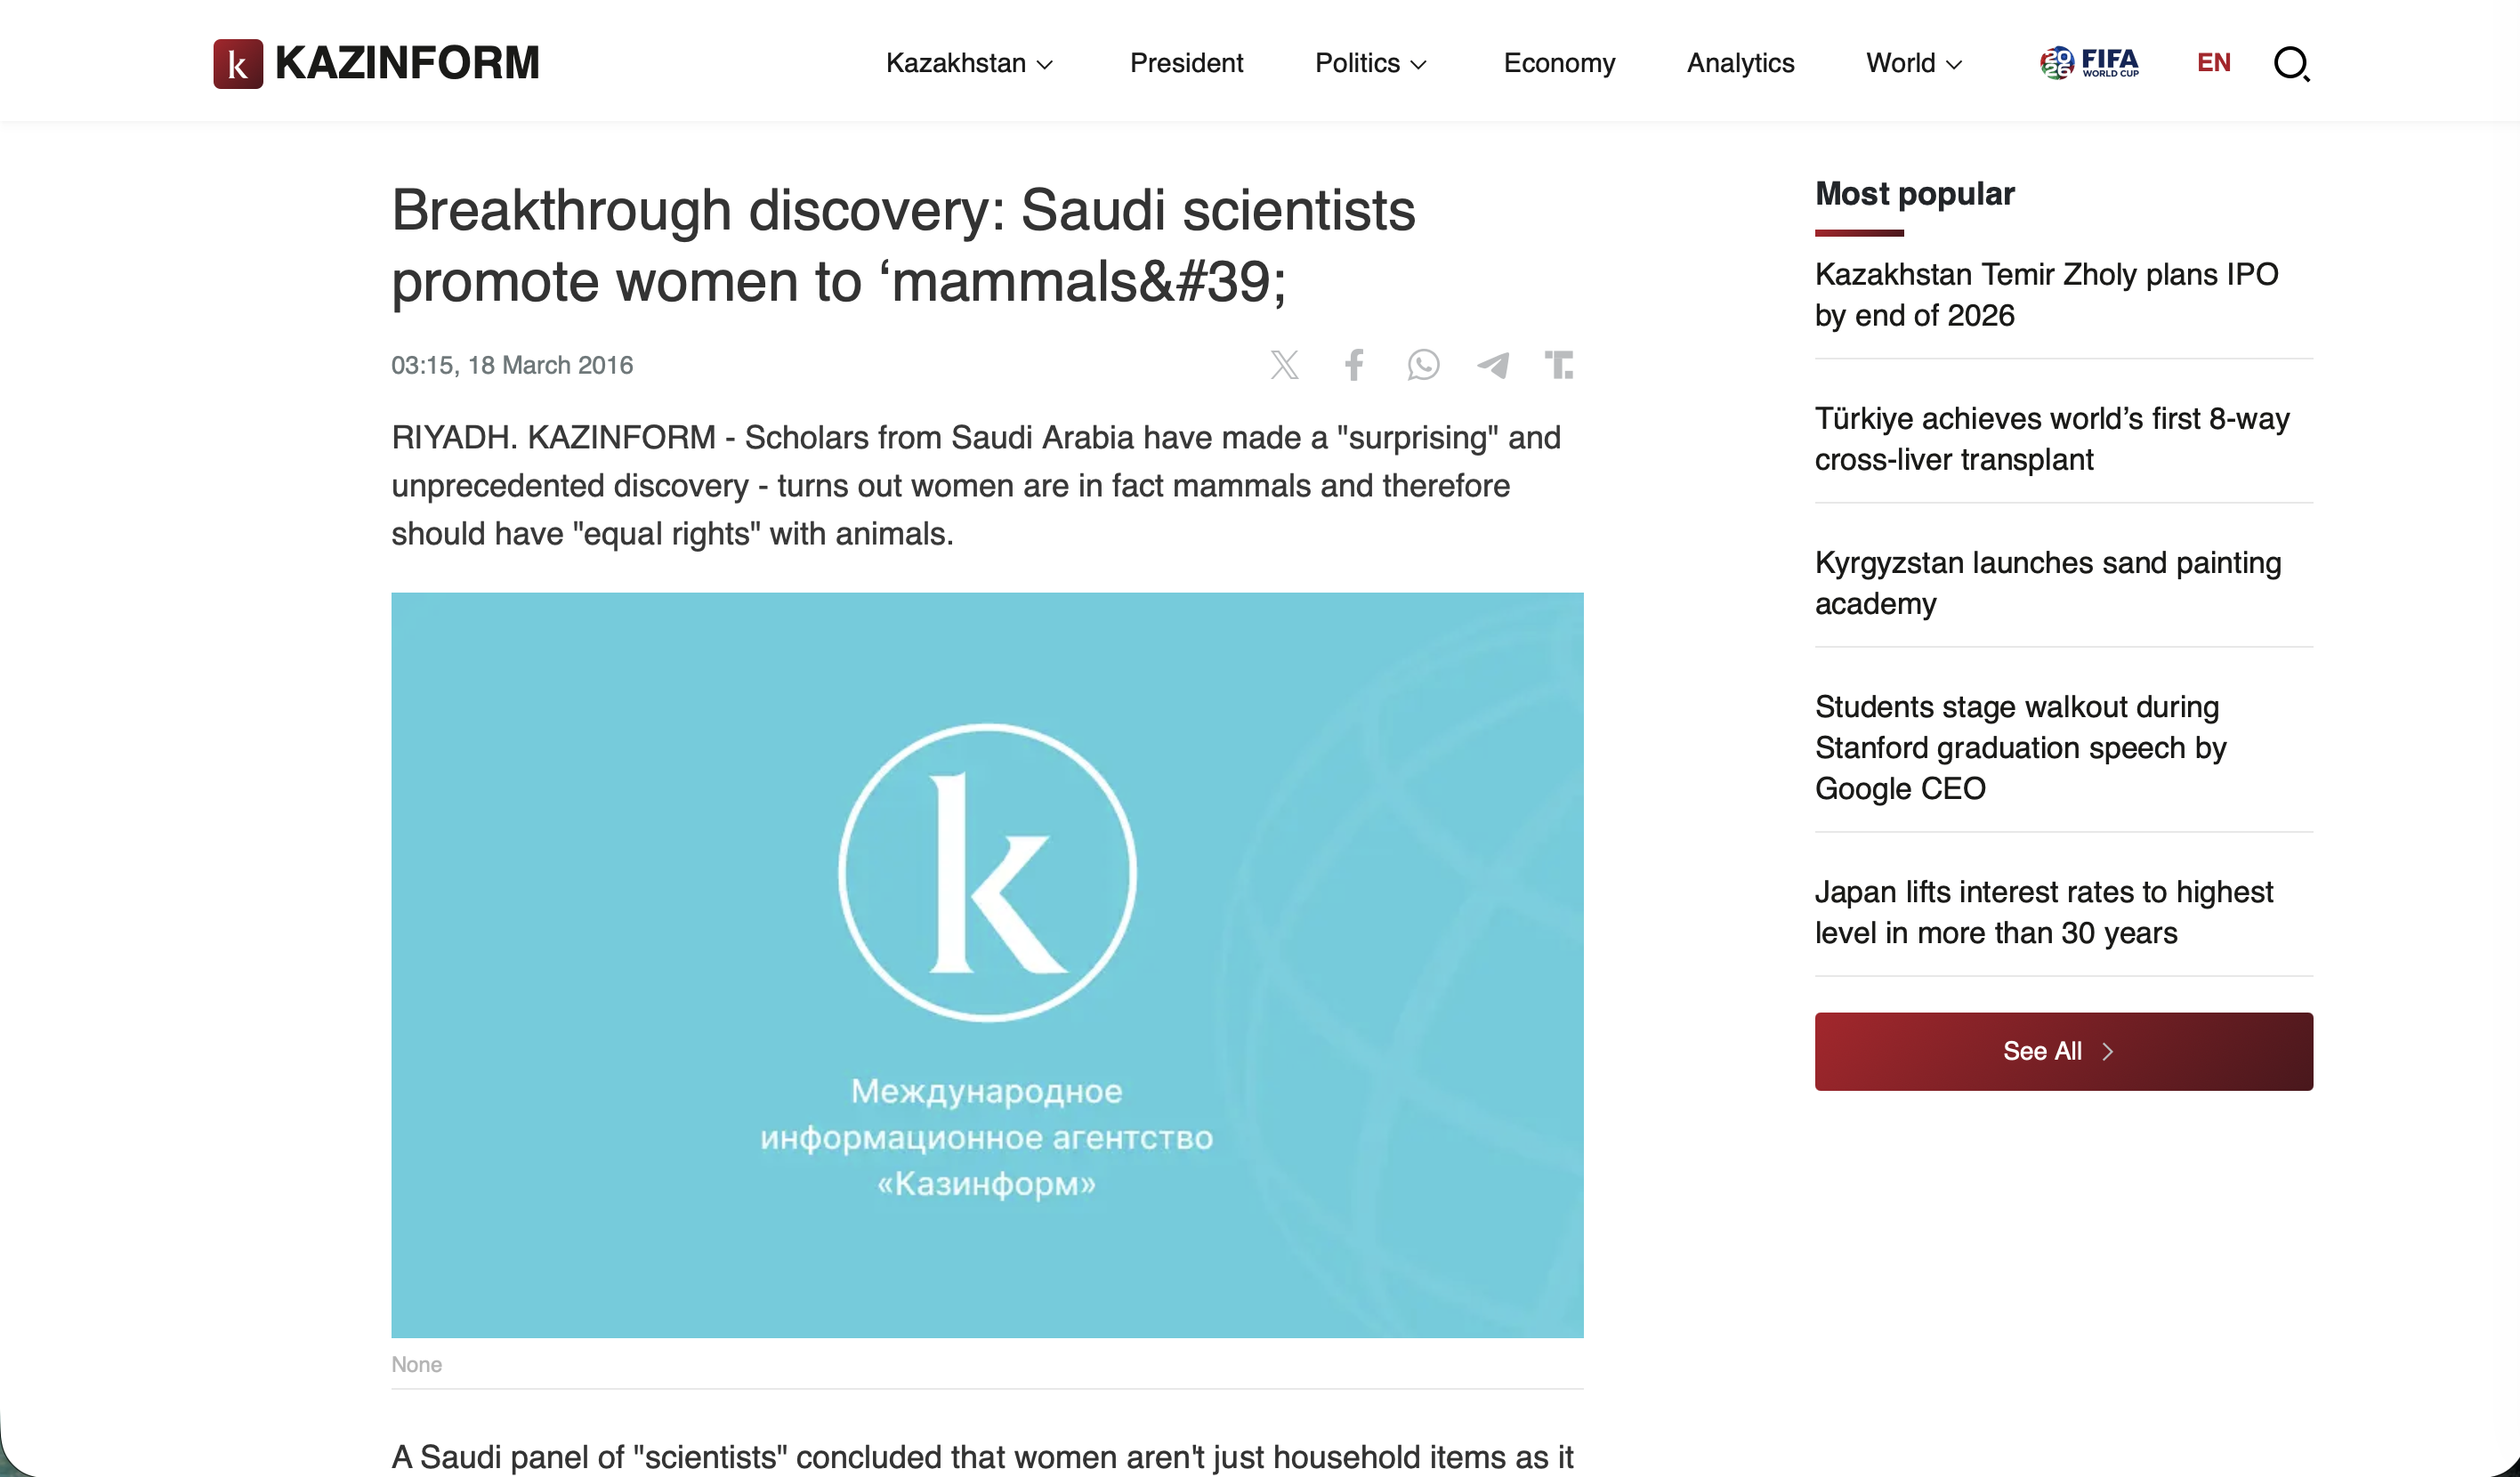Share article via WhatsApp icon

click(1423, 365)
